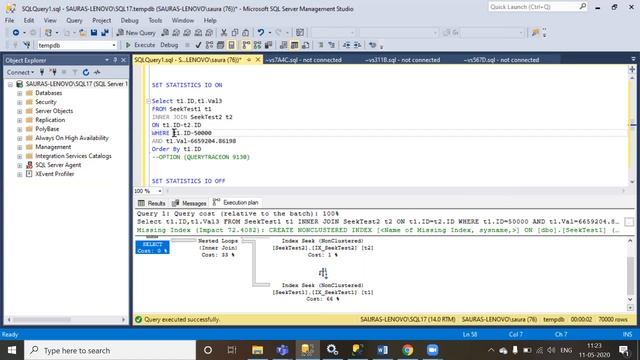Open the Edit menu
This screenshot has height=360, width=640.
(x=29, y=20)
